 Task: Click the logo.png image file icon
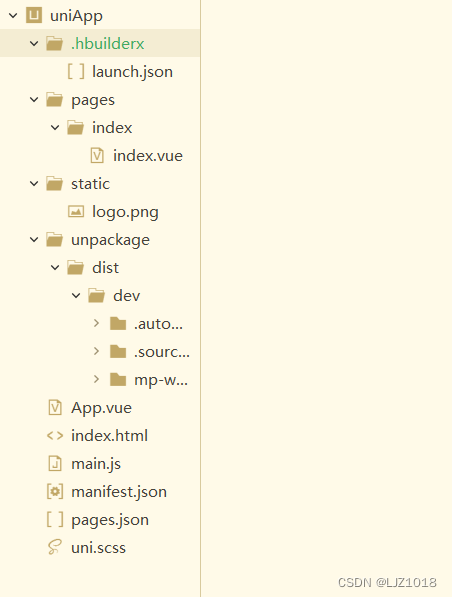(x=76, y=211)
